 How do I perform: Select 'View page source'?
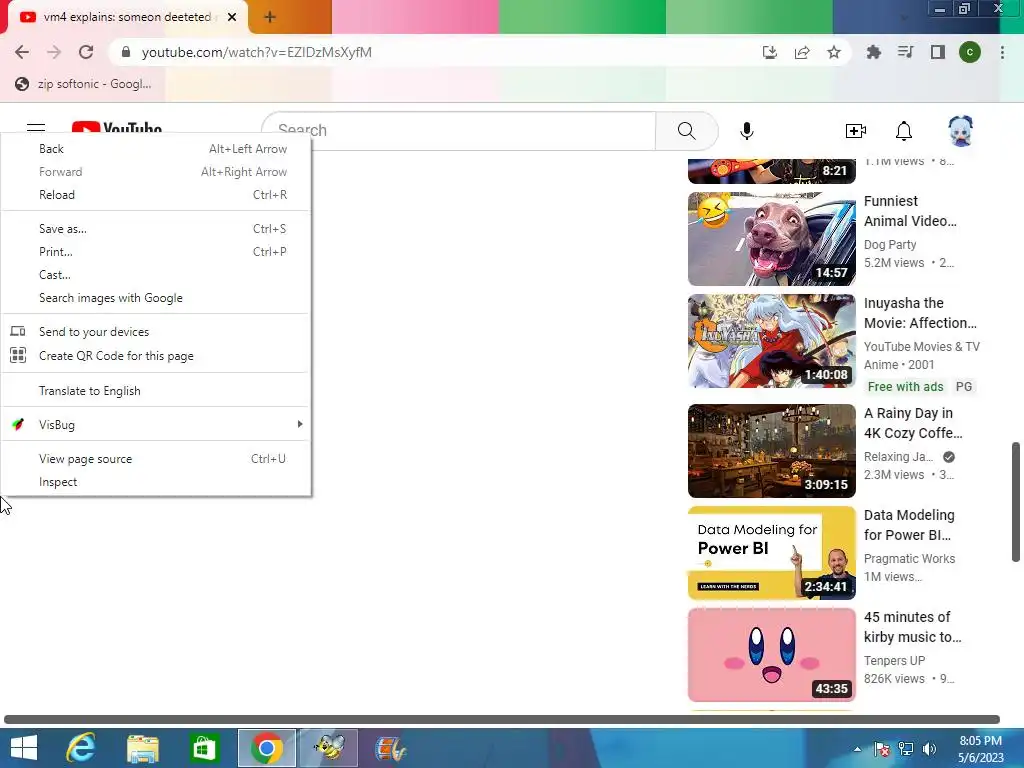click(156, 459)
